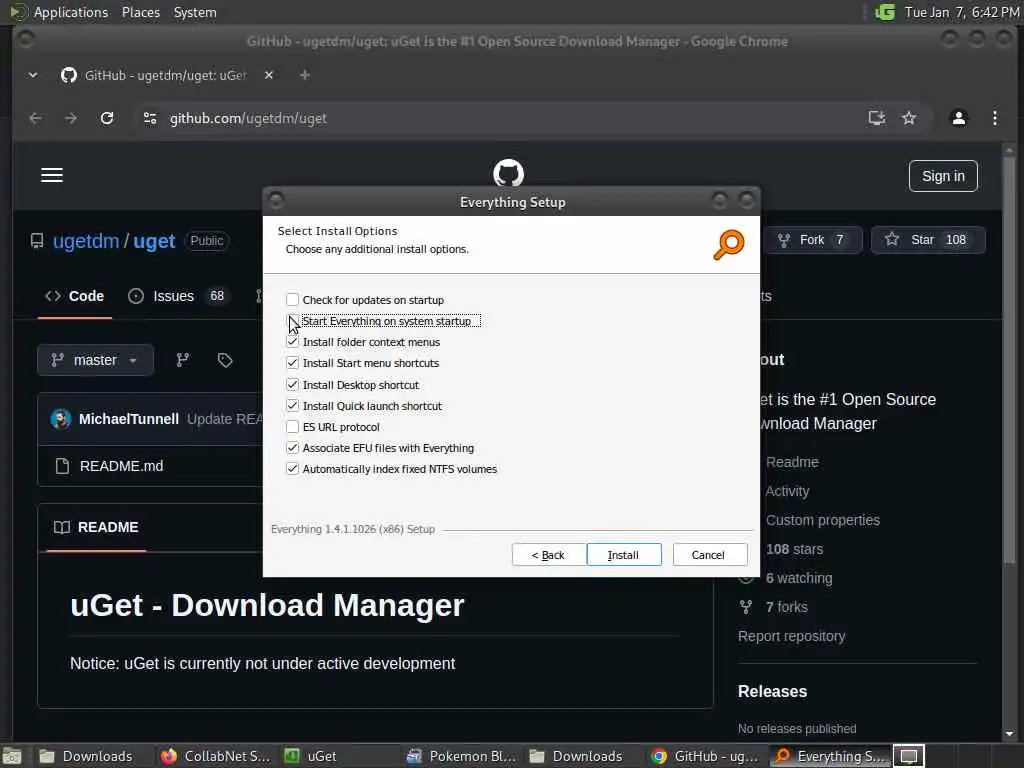Reload the Chrome page
The height and width of the screenshot is (768, 1024).
point(106,118)
